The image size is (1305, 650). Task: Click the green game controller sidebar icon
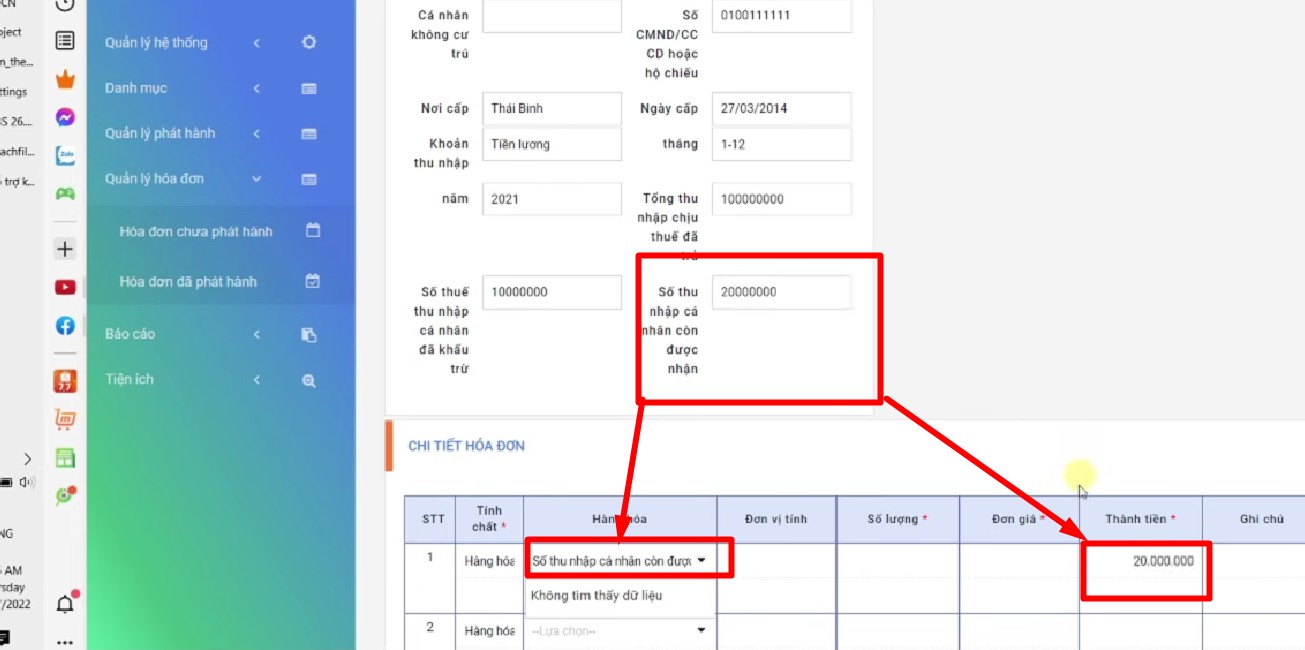pyautogui.click(x=65, y=194)
